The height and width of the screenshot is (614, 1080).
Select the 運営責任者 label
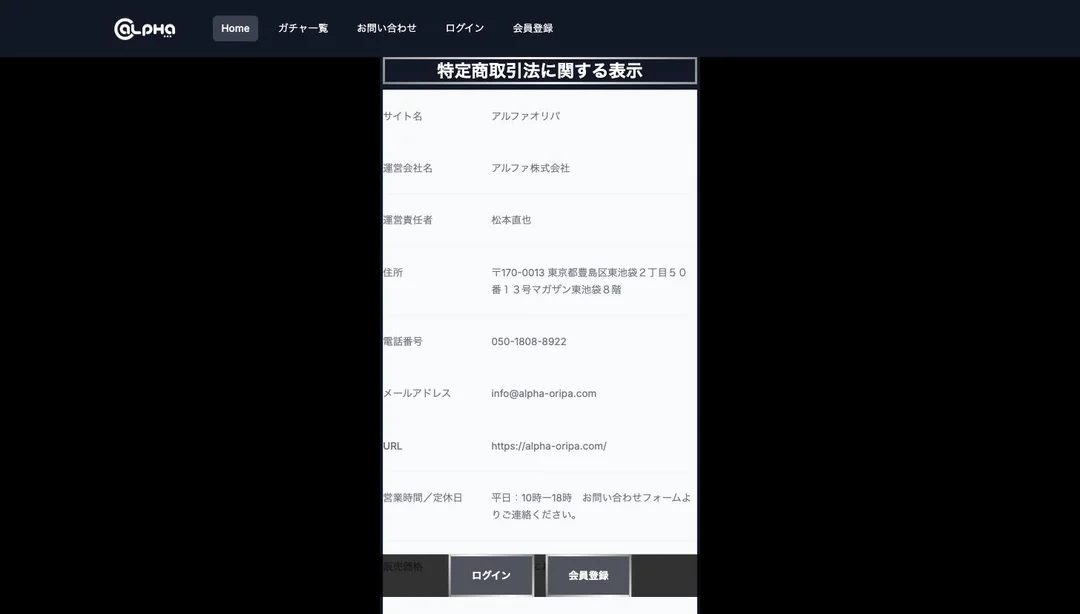[408, 220]
